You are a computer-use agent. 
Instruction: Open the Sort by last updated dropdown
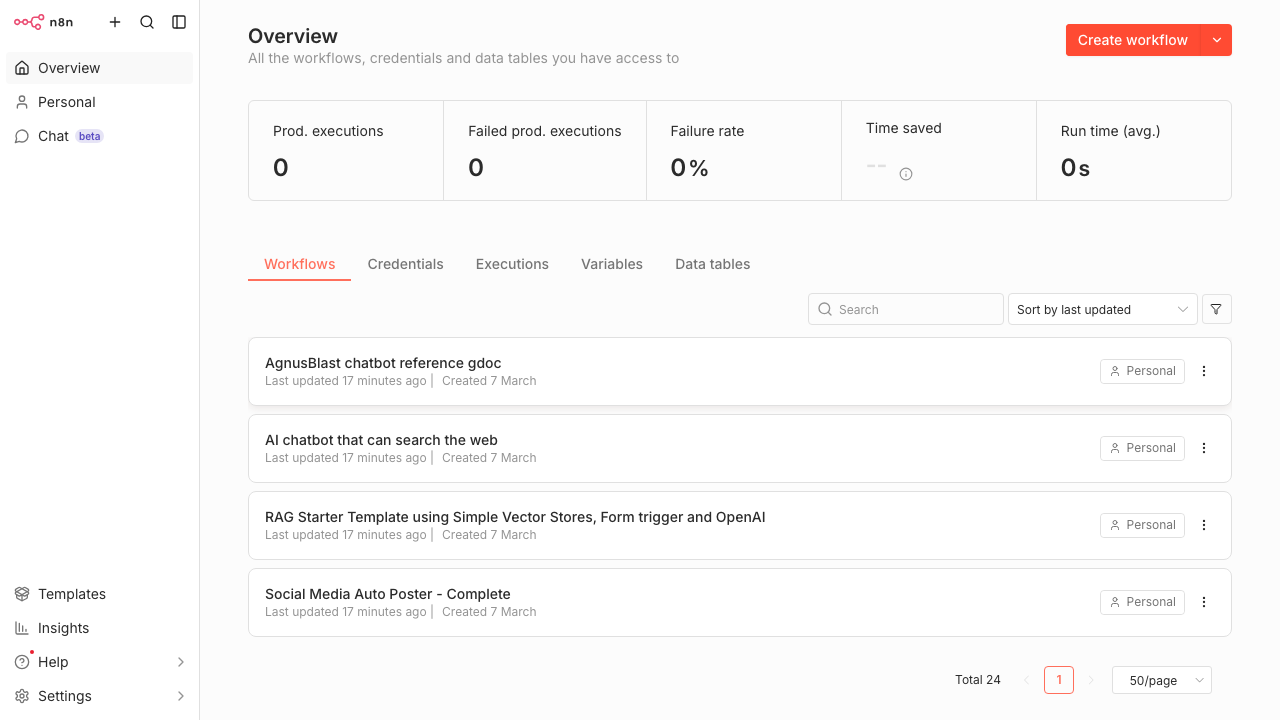[1102, 310]
